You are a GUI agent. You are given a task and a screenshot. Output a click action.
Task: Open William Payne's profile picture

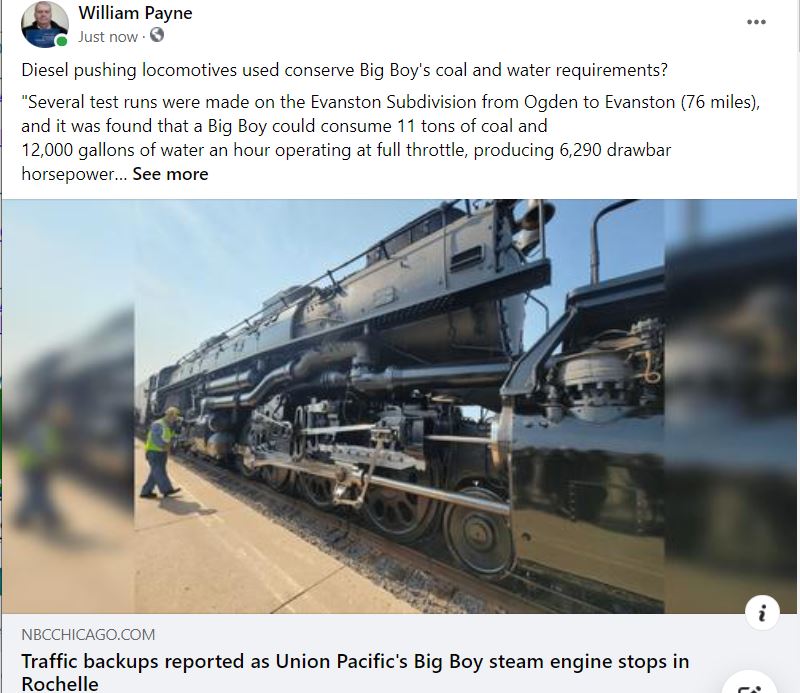tap(44, 24)
